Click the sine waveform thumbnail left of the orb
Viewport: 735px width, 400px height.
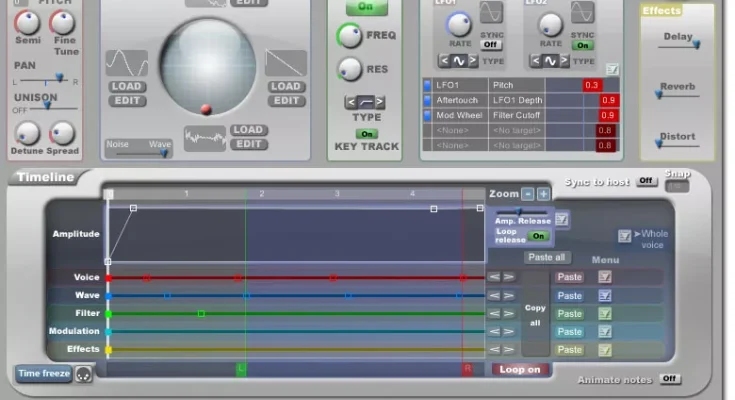pyautogui.click(x=126, y=63)
